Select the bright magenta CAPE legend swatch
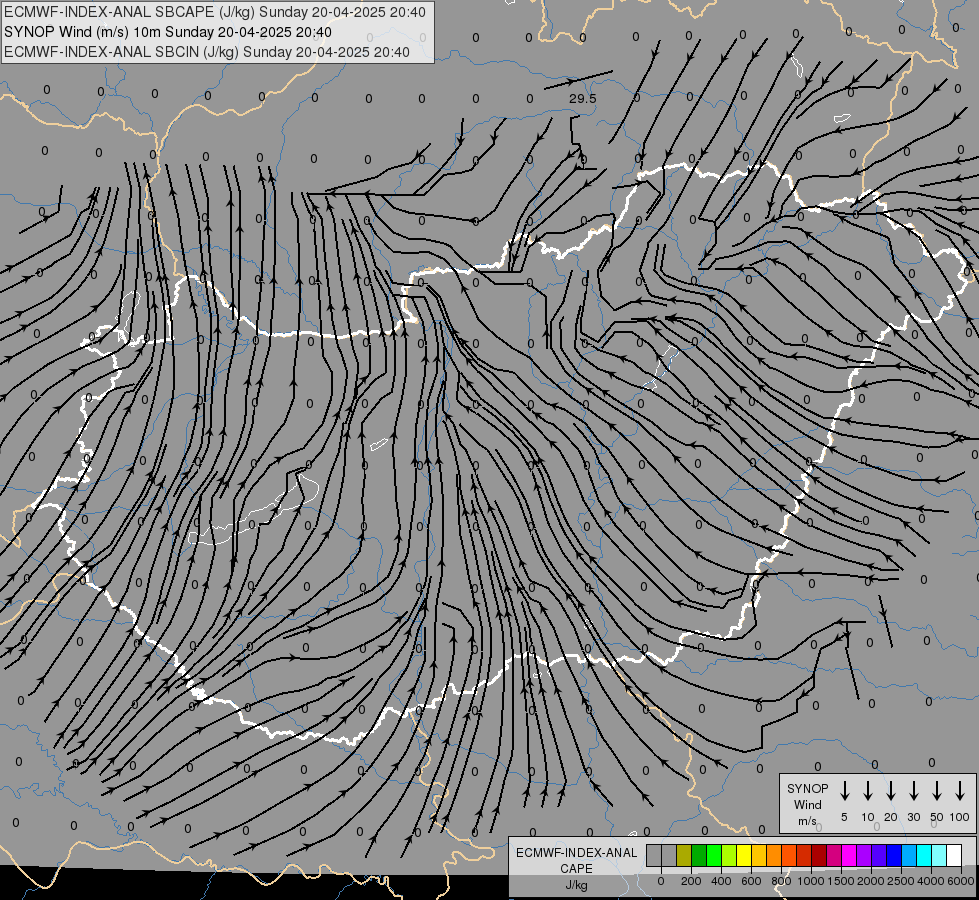The height and width of the screenshot is (900, 979). point(849,855)
